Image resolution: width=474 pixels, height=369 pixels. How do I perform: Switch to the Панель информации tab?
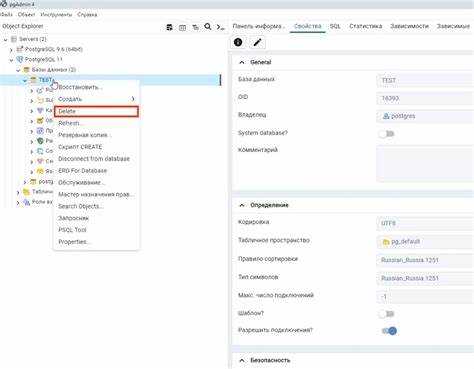coord(258,26)
